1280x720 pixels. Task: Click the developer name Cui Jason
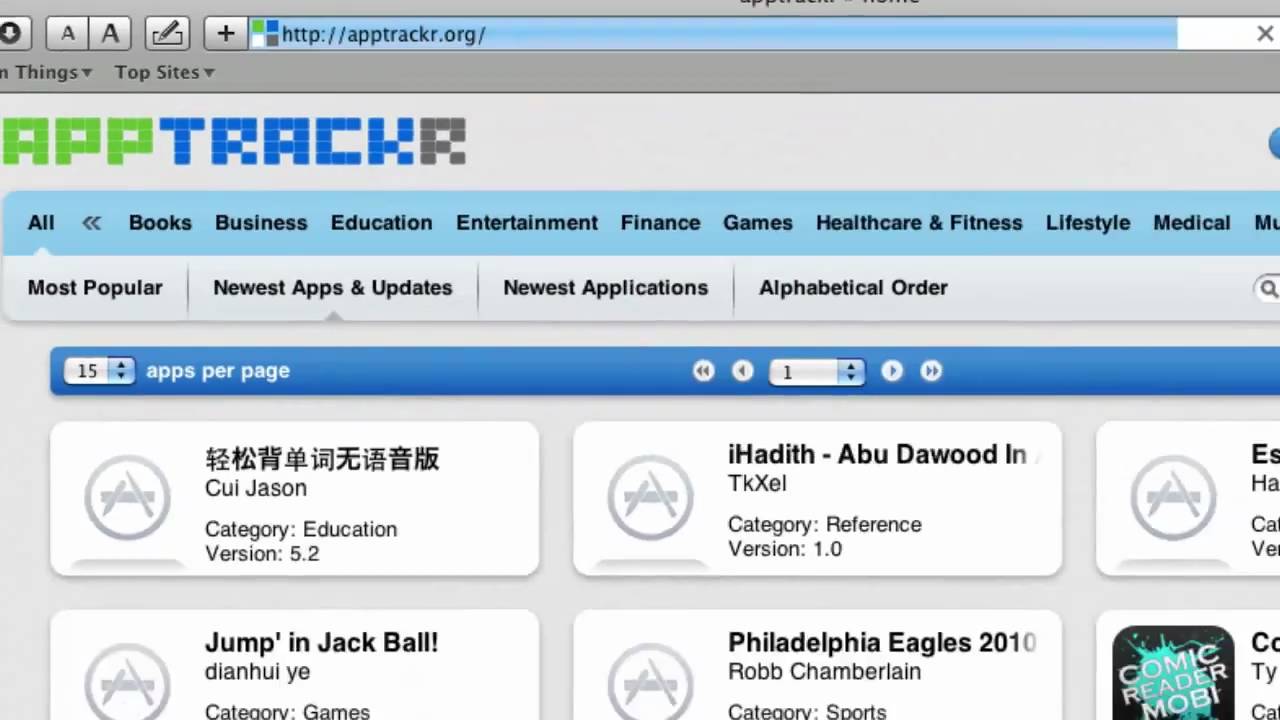pos(256,488)
